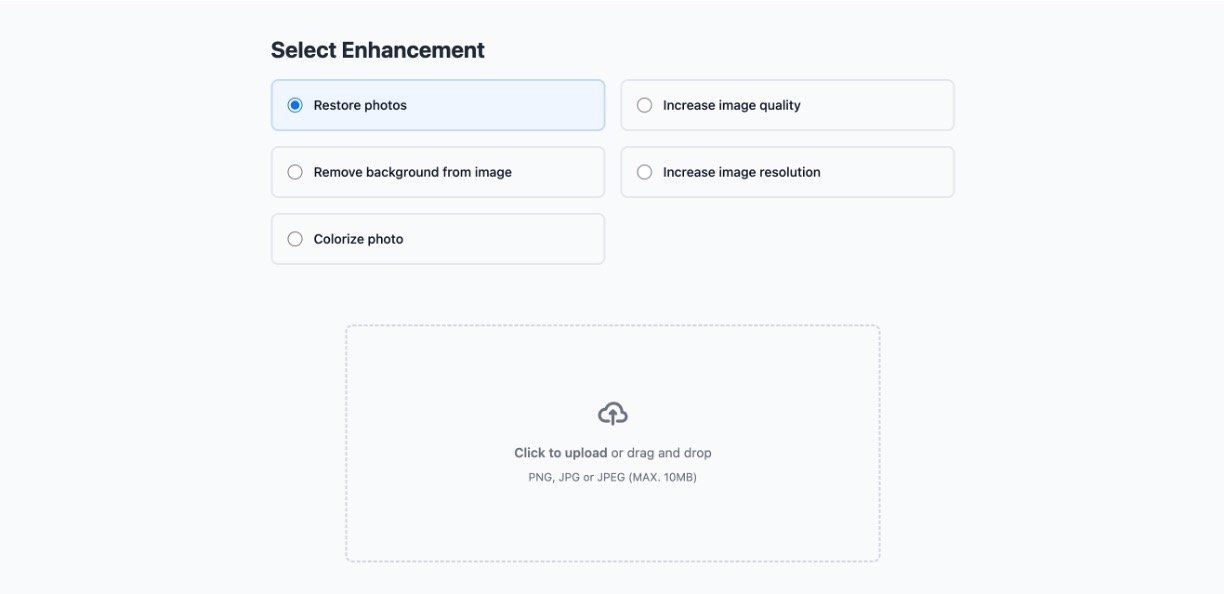The height and width of the screenshot is (594, 1224).
Task: Enable the Remove background from image radio
Action: click(x=295, y=172)
